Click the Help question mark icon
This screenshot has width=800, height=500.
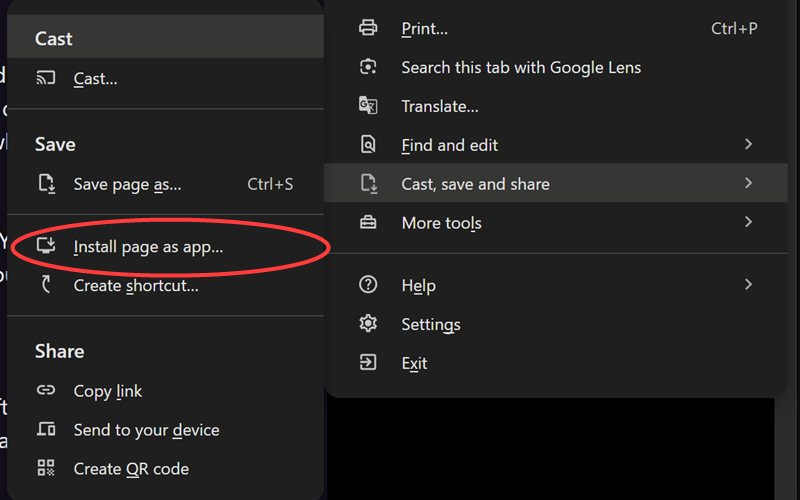click(x=368, y=285)
